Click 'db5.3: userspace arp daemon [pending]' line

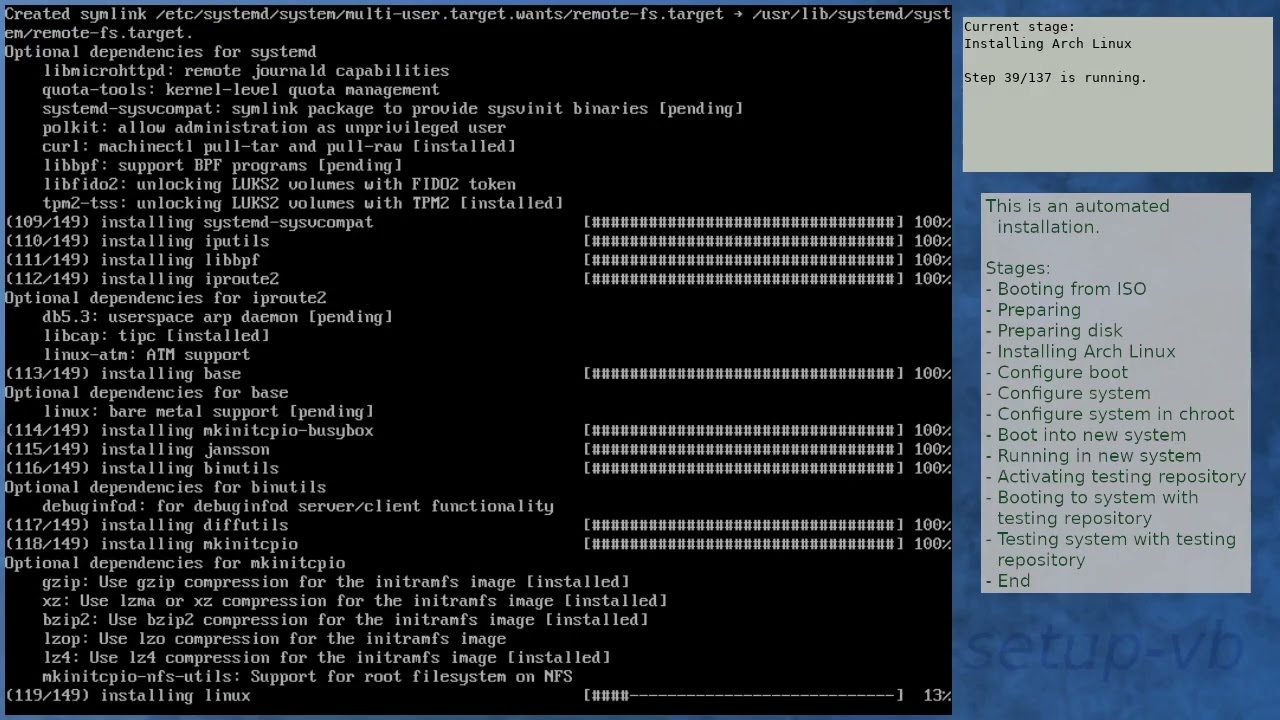[x=217, y=317]
